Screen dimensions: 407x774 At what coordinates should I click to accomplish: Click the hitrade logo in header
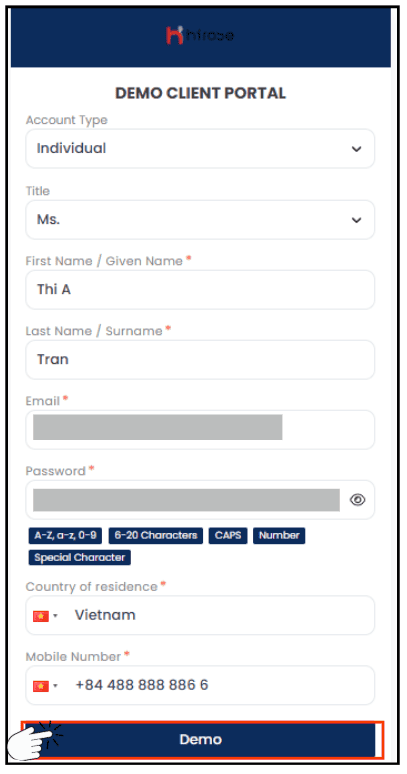tap(200, 36)
